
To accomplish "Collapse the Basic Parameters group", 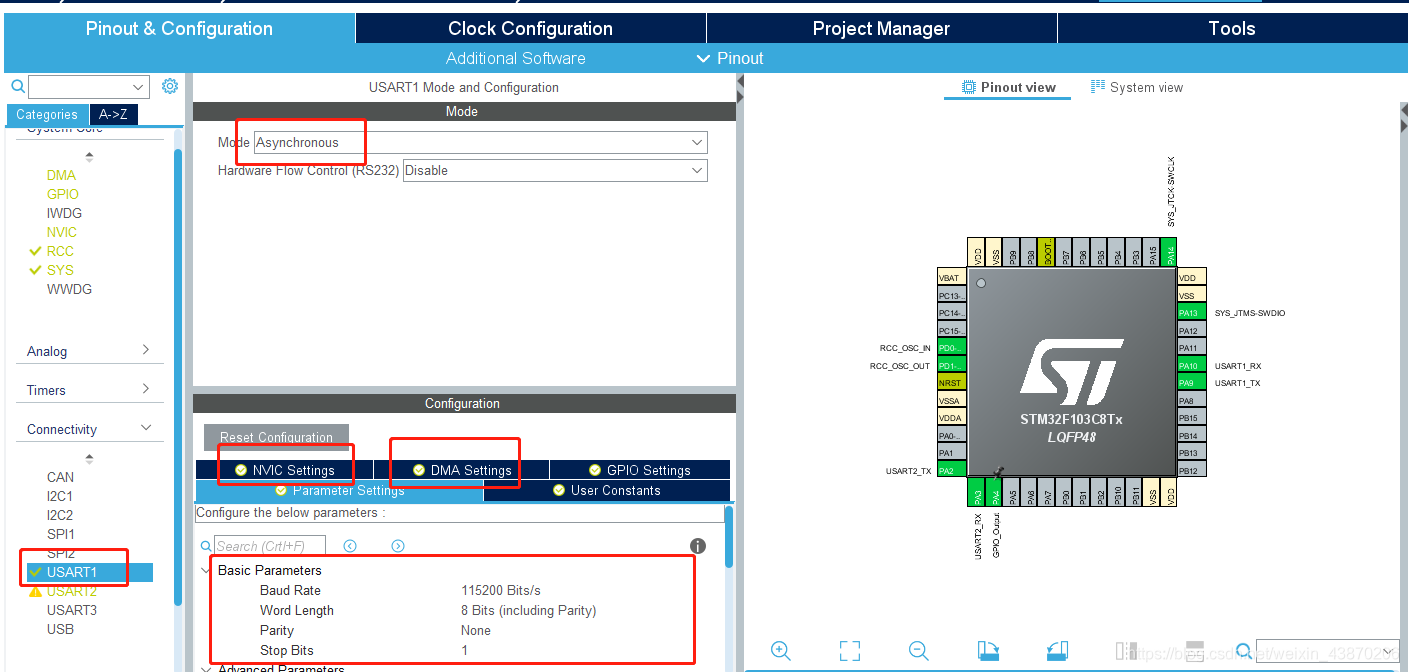I will click(207, 570).
